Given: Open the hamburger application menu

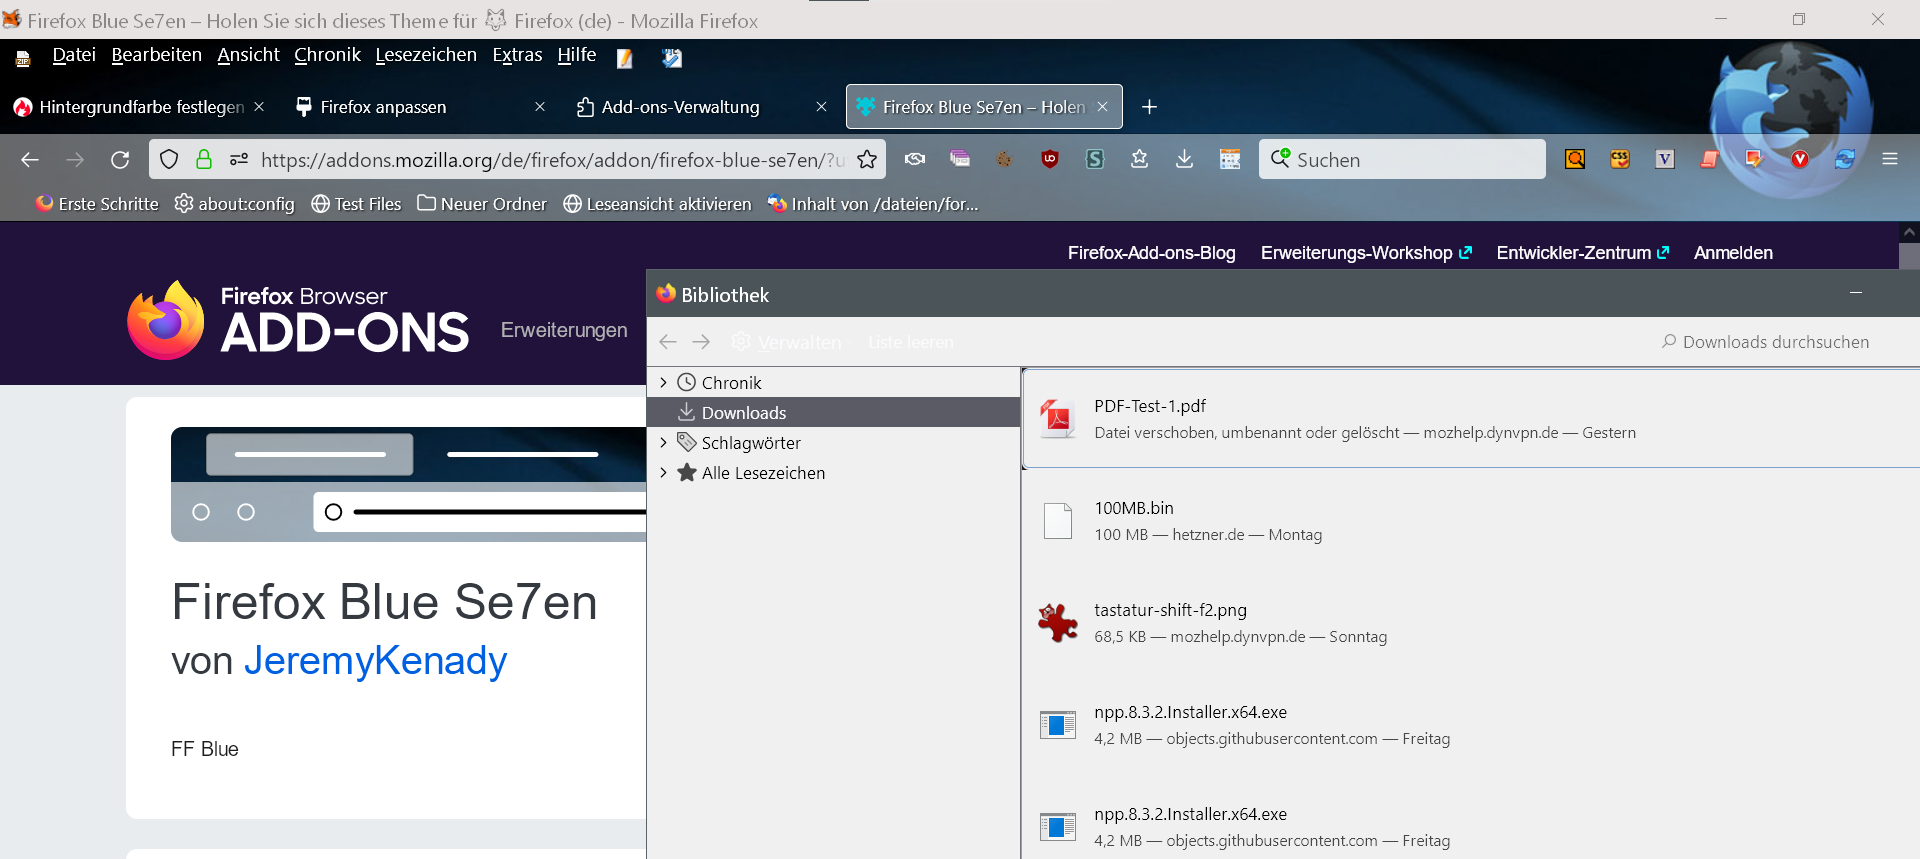Looking at the screenshot, I should (1889, 159).
